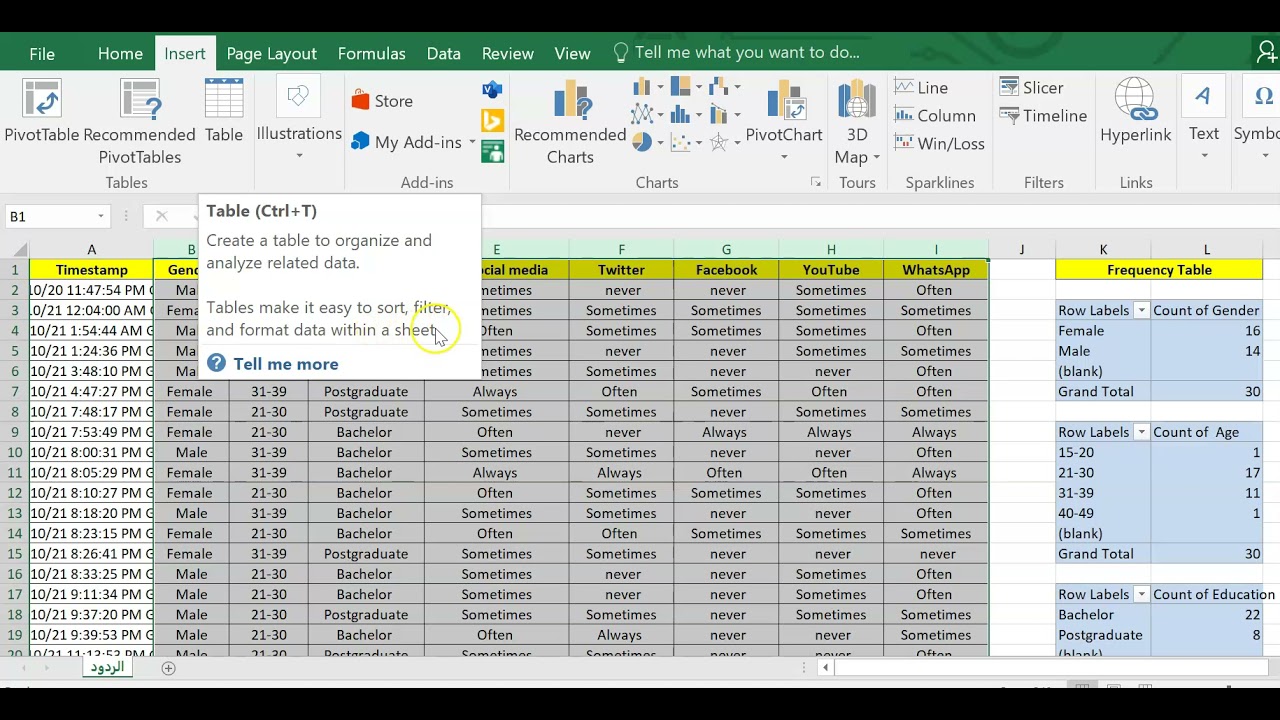The width and height of the screenshot is (1280, 720).
Task: Switch to the View tab
Action: click(x=572, y=53)
